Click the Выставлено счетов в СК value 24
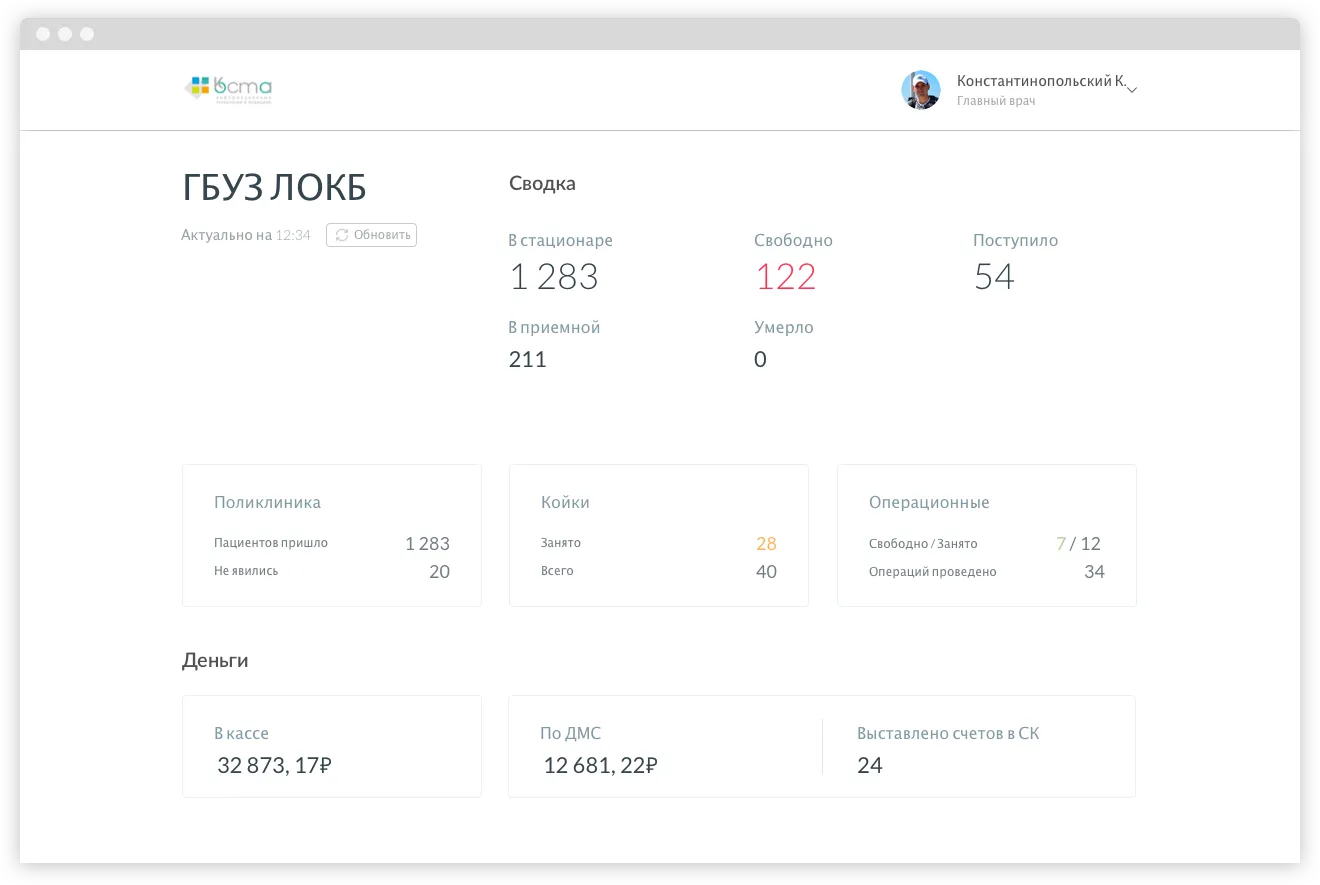The image size is (1320, 885). pos(871,765)
